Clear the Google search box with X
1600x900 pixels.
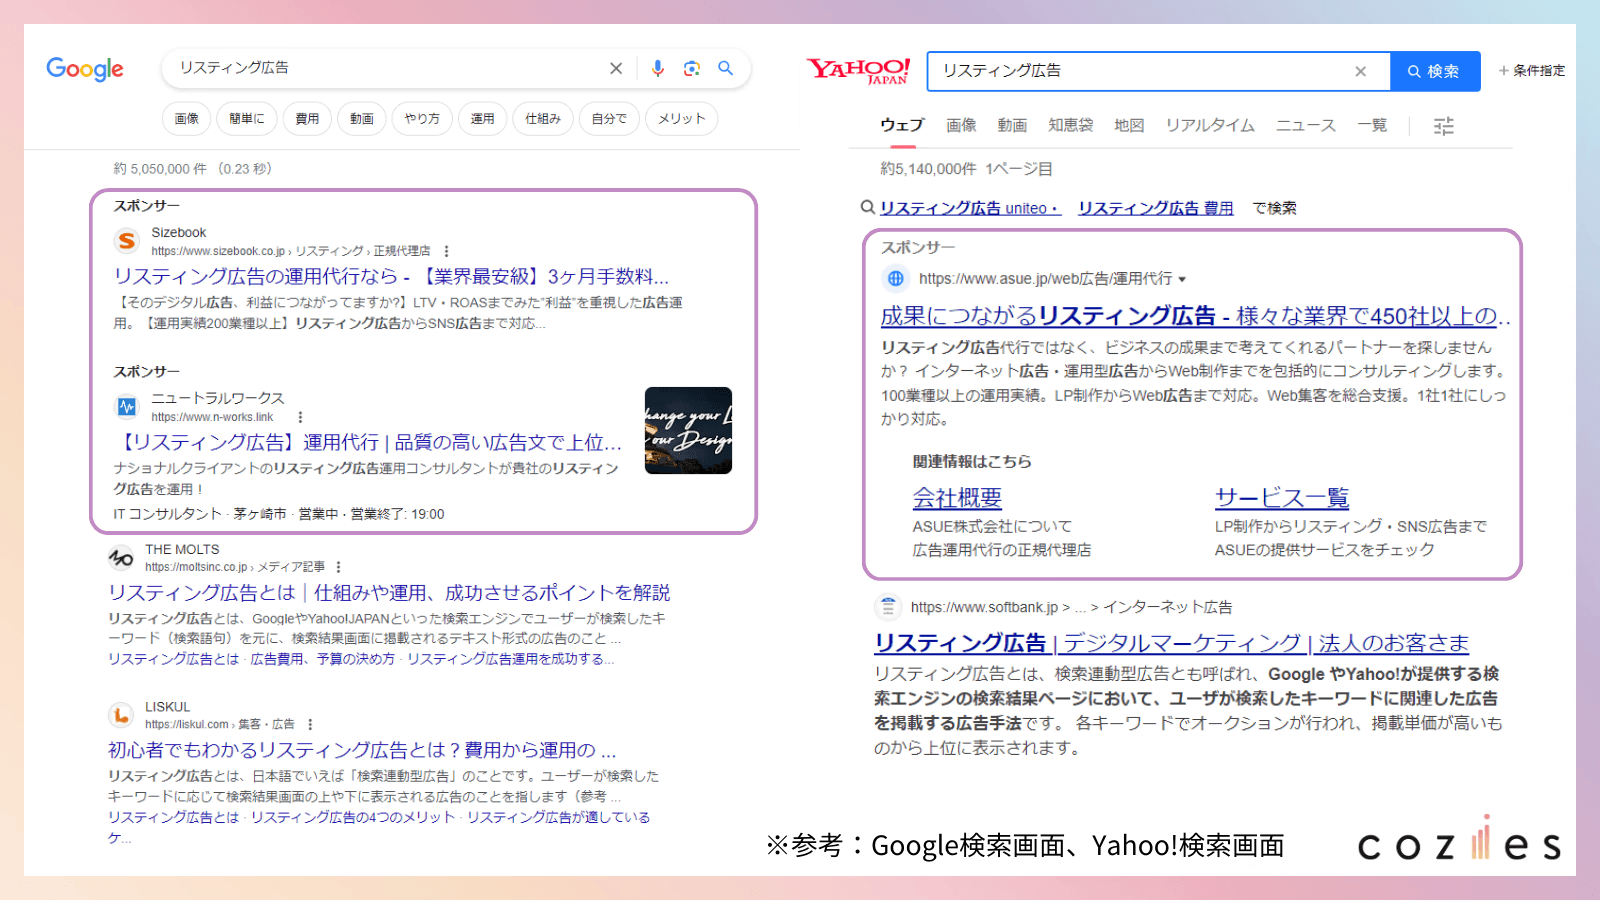coord(616,68)
